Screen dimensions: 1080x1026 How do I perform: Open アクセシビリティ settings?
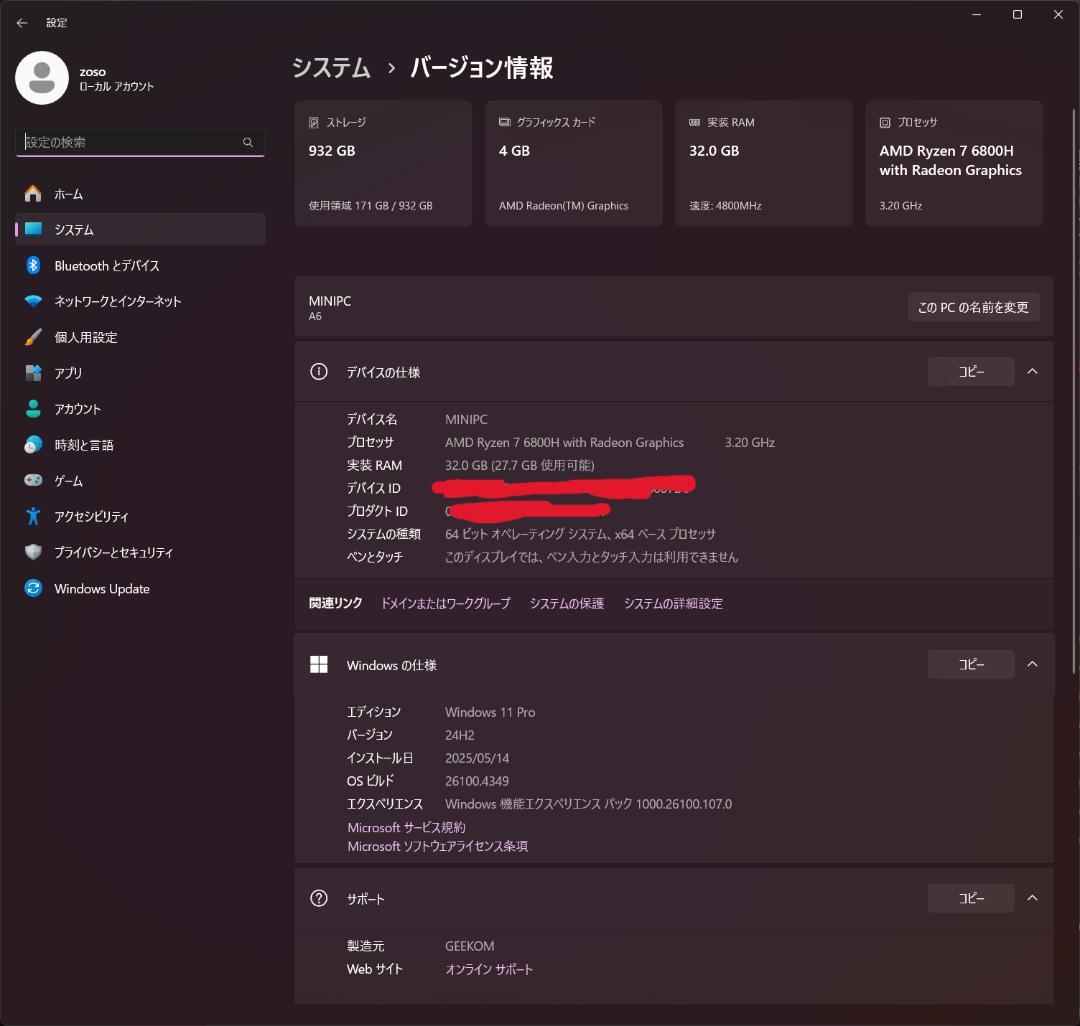coord(92,516)
